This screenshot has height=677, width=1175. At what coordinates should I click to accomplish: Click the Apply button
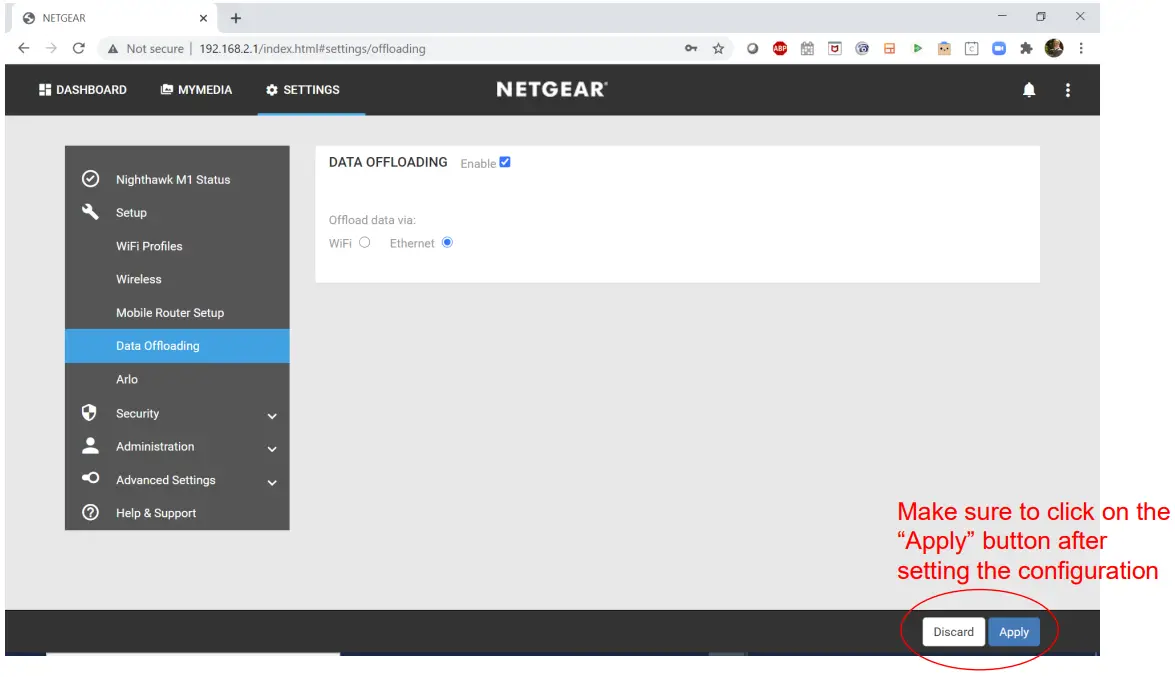click(1013, 631)
